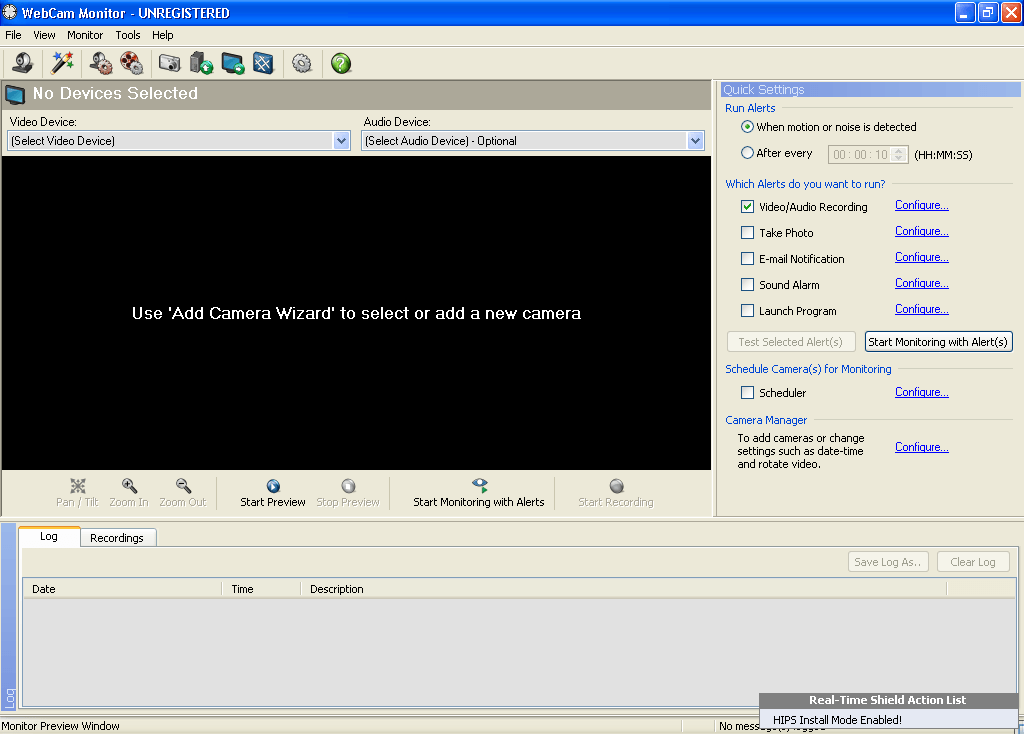This screenshot has height=734, width=1024.
Task: Open the Add Camera Wizard
Action: (x=62, y=62)
